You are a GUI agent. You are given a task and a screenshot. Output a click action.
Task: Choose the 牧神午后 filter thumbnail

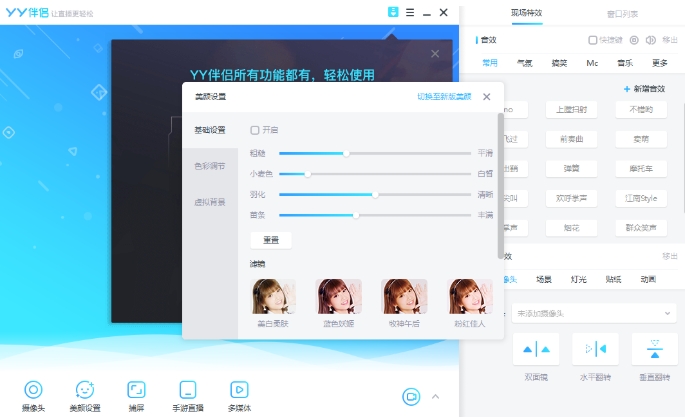pos(404,297)
